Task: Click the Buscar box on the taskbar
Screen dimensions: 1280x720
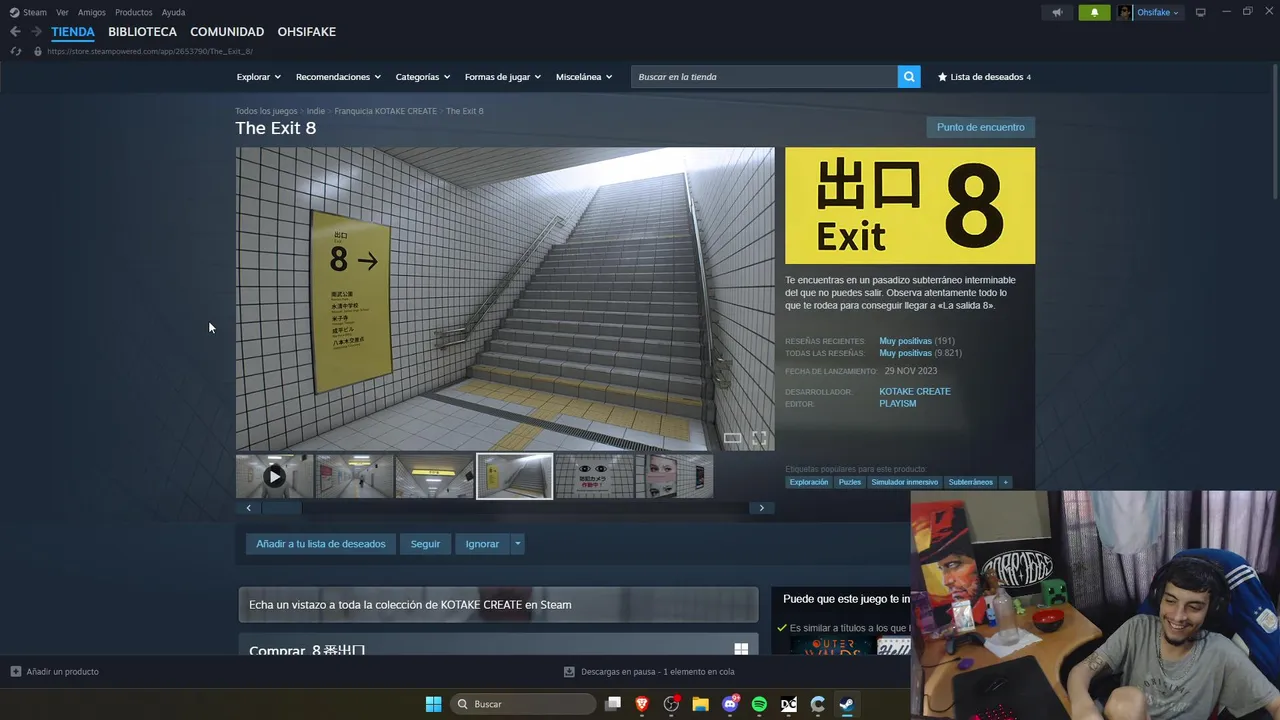Action: tap(523, 704)
